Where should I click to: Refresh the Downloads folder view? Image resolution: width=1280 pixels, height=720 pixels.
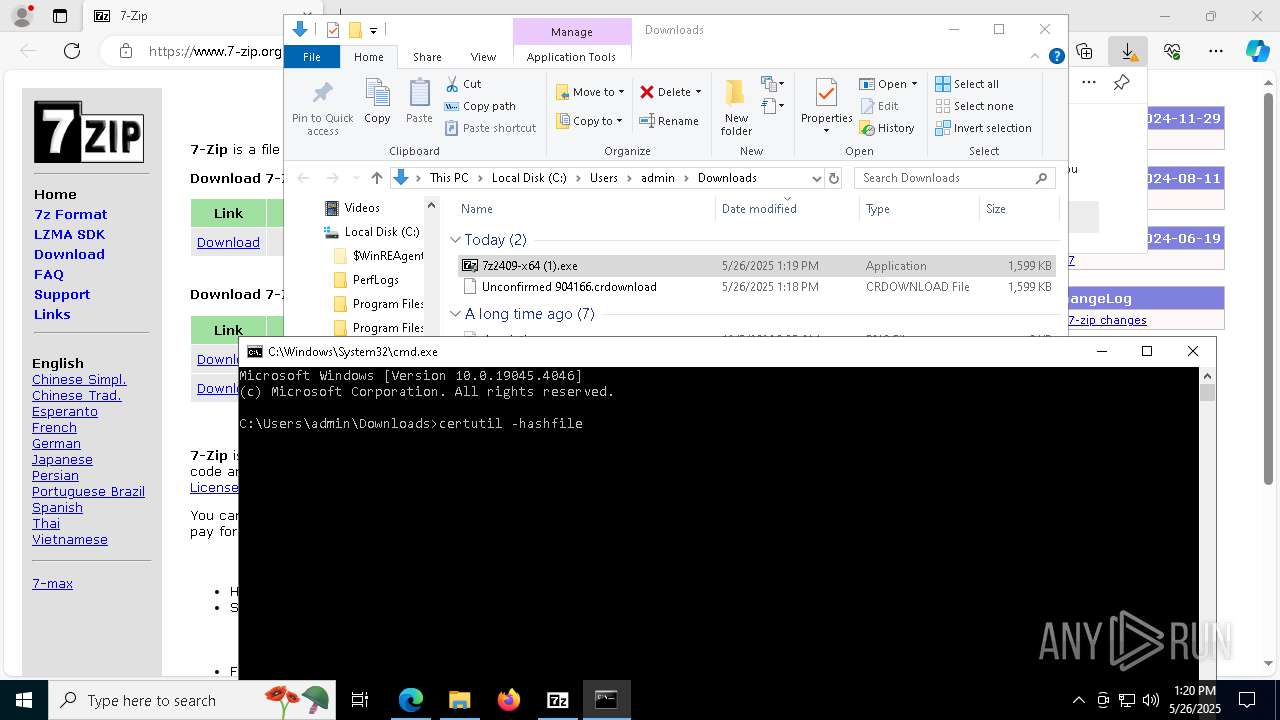(x=834, y=178)
